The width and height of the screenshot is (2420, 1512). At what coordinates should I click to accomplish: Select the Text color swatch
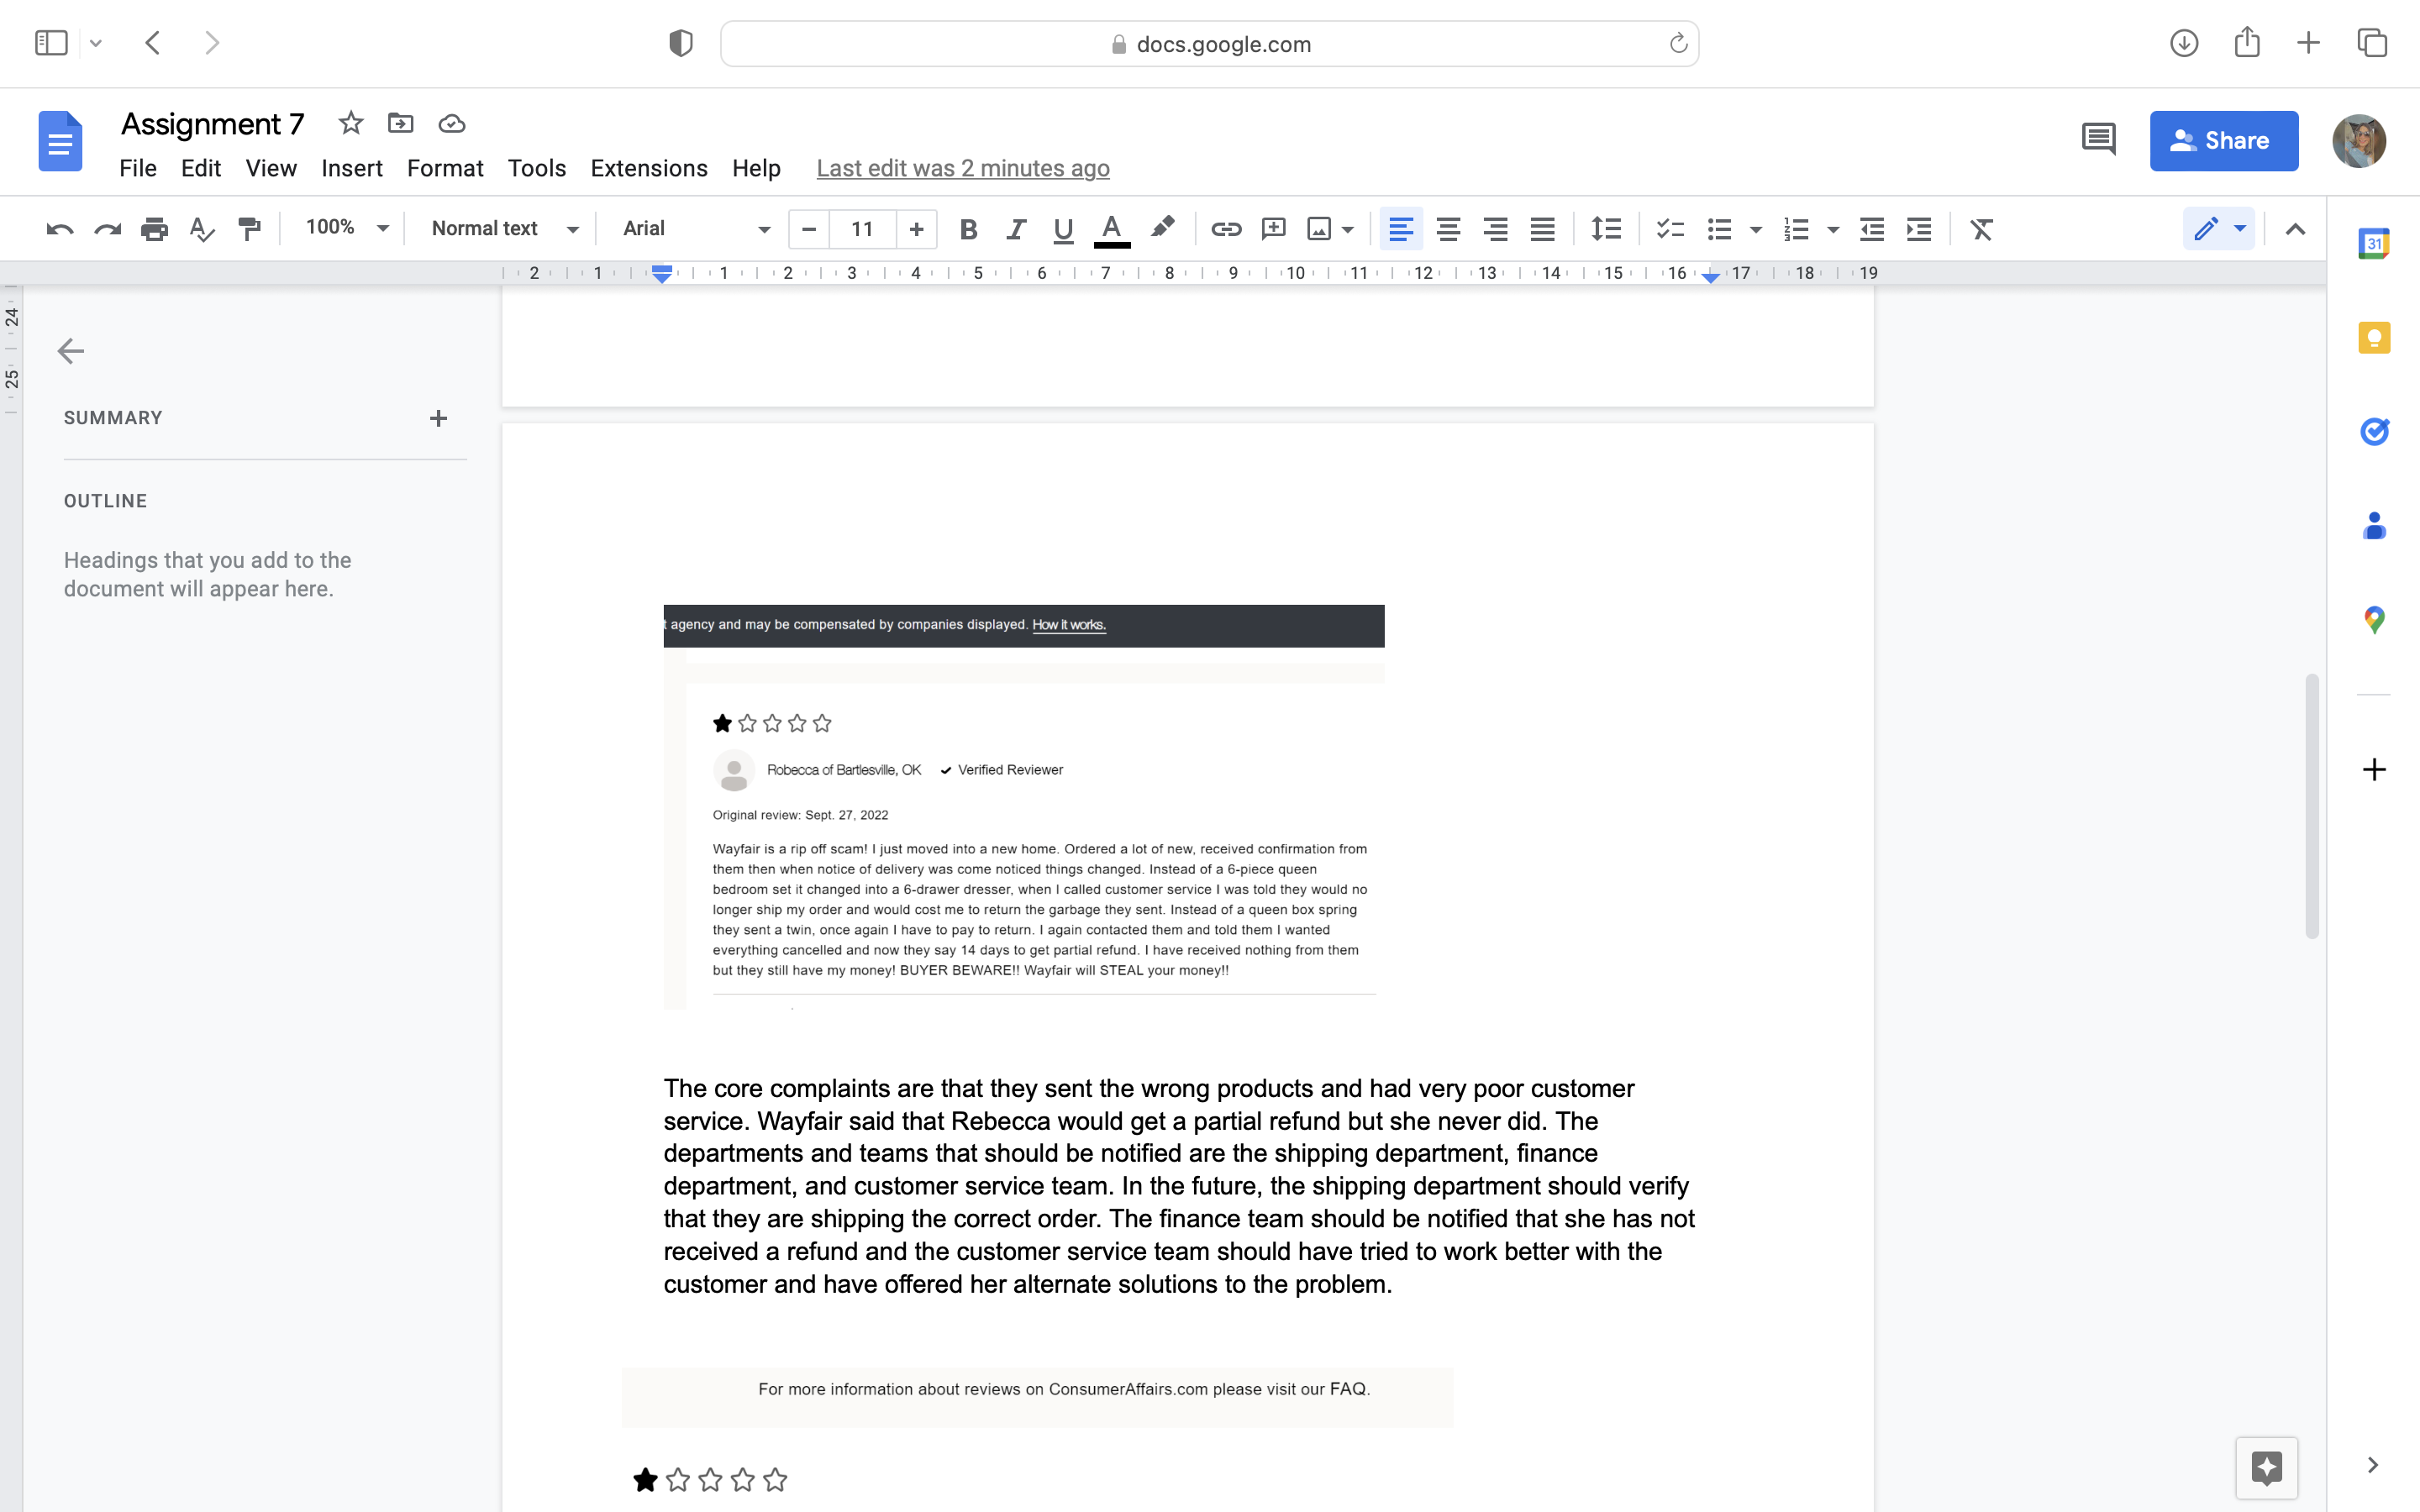coord(1112,229)
